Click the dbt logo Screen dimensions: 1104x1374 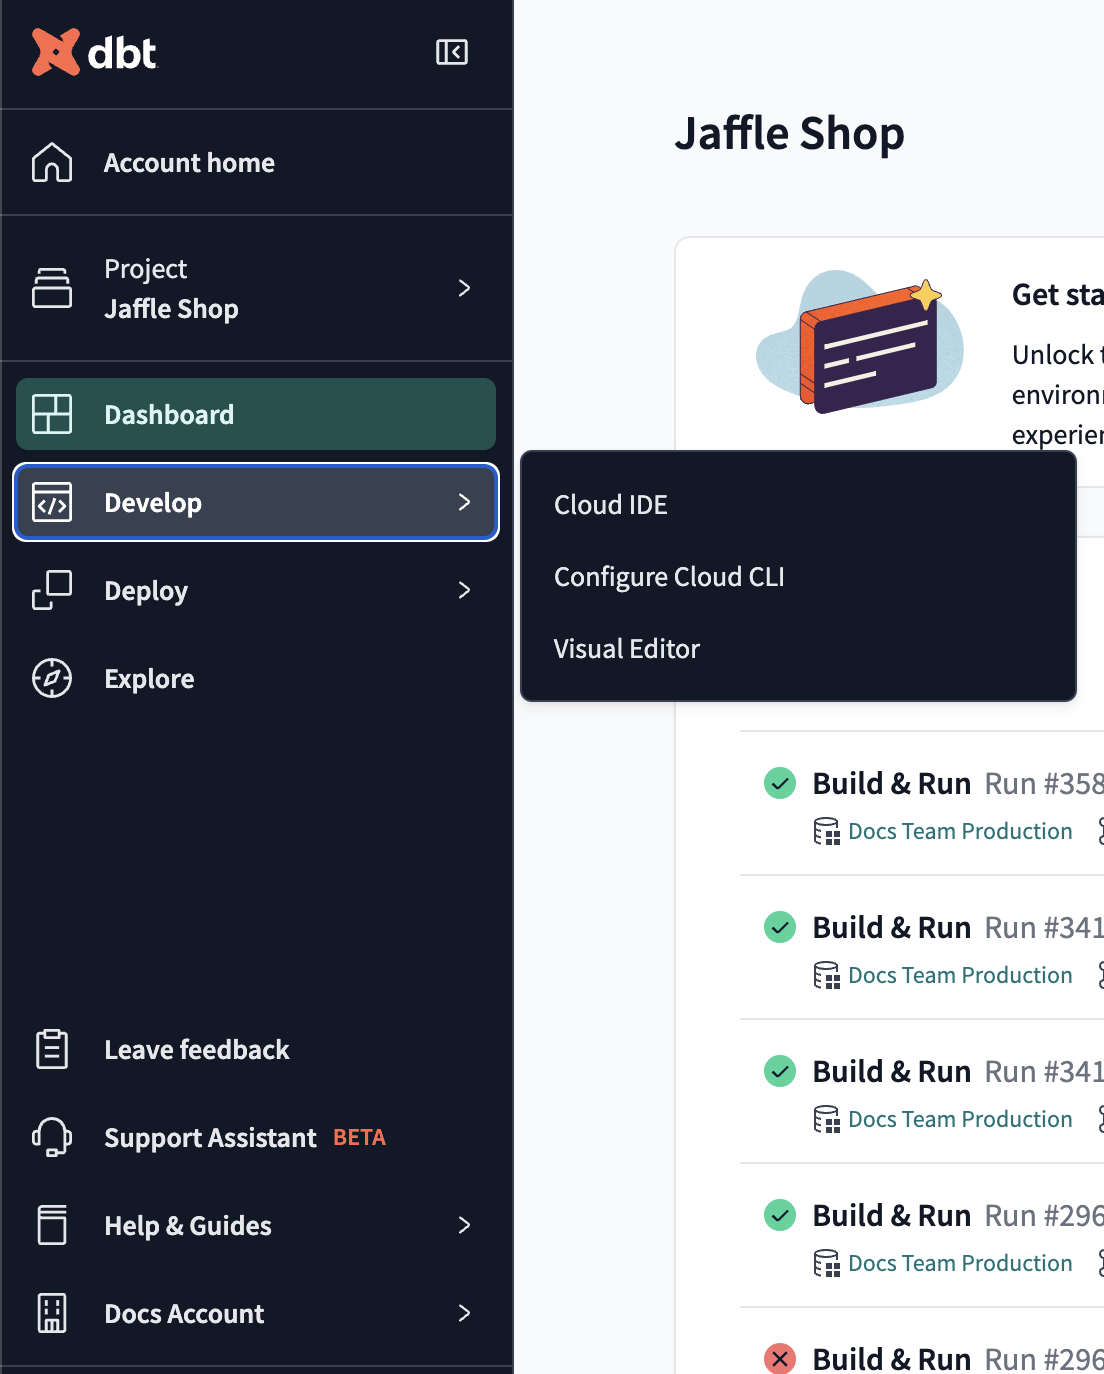click(x=95, y=52)
